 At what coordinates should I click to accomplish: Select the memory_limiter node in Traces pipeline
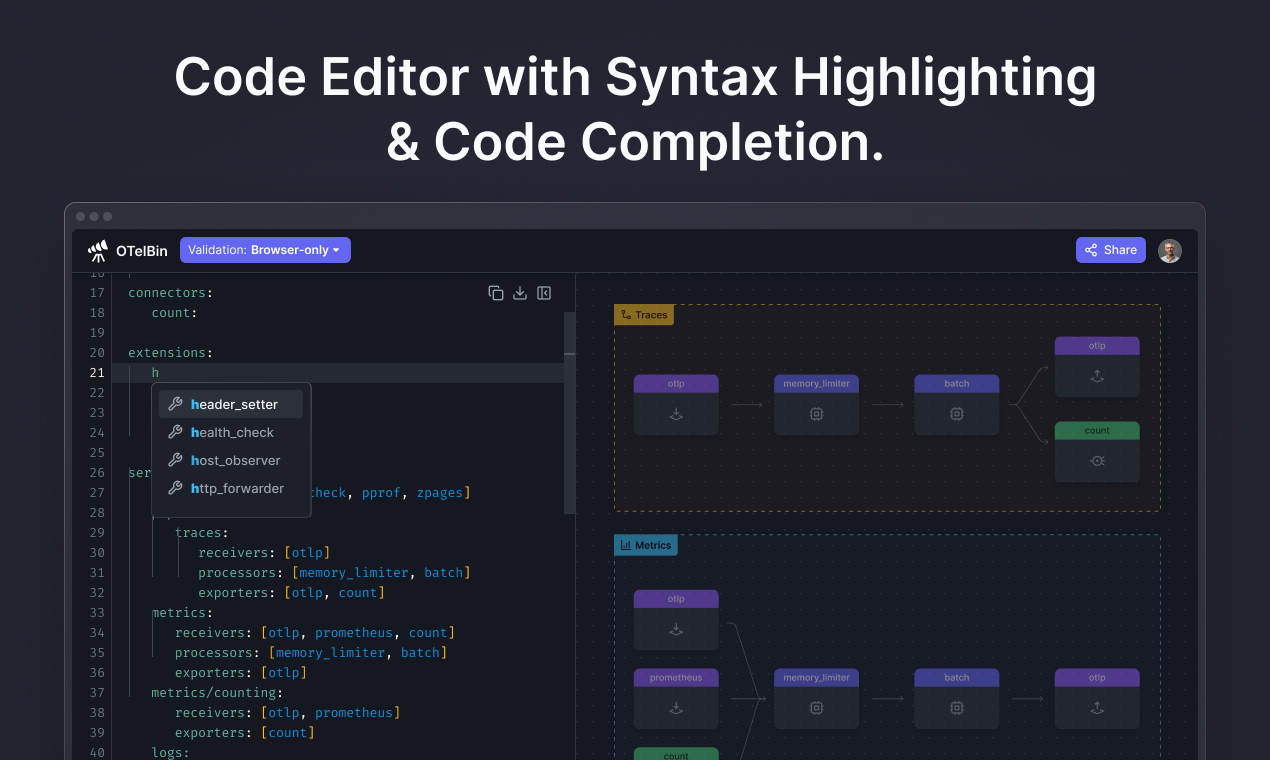coord(816,404)
